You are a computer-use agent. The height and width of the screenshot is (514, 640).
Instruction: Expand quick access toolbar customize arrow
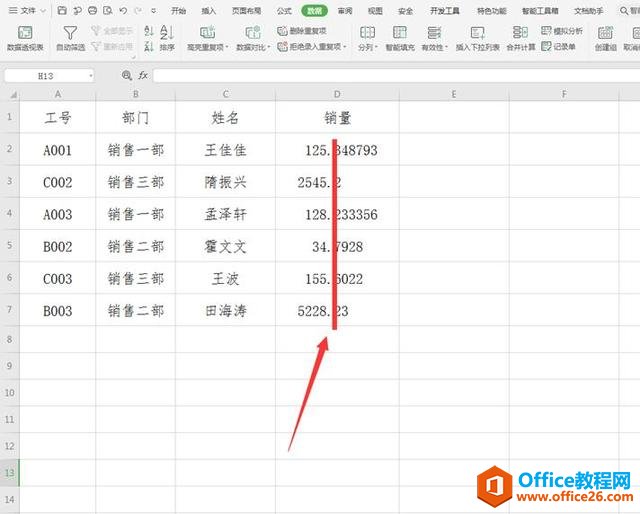click(153, 11)
